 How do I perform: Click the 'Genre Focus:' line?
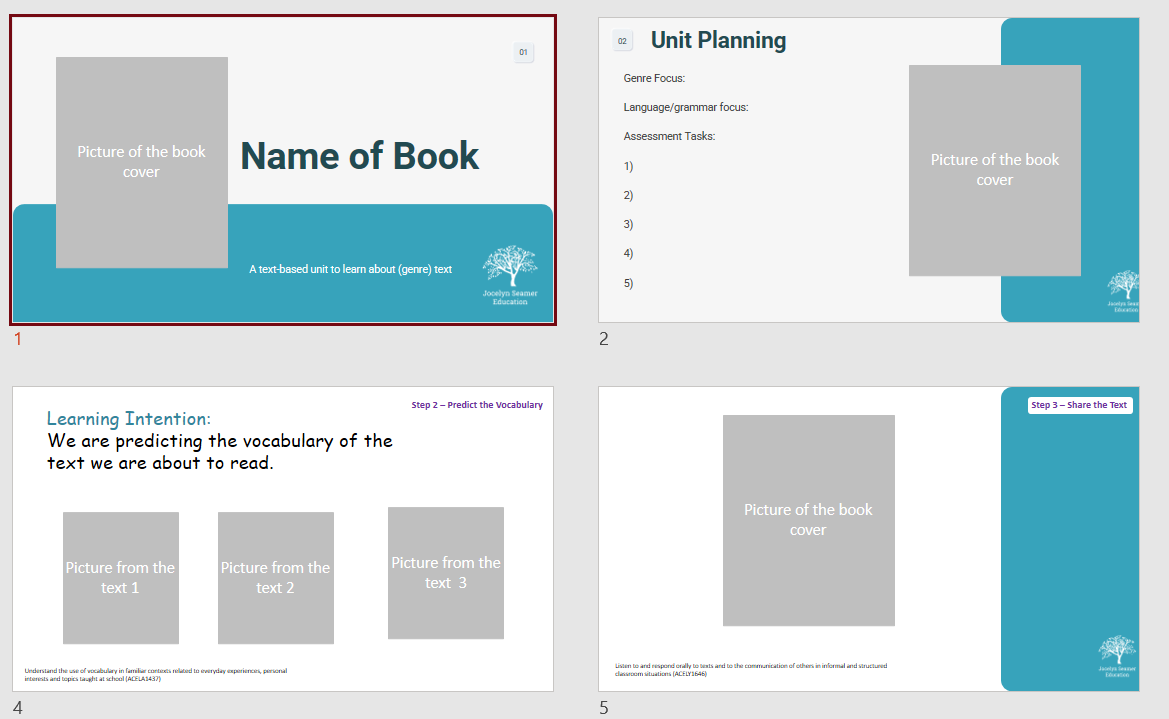click(654, 78)
